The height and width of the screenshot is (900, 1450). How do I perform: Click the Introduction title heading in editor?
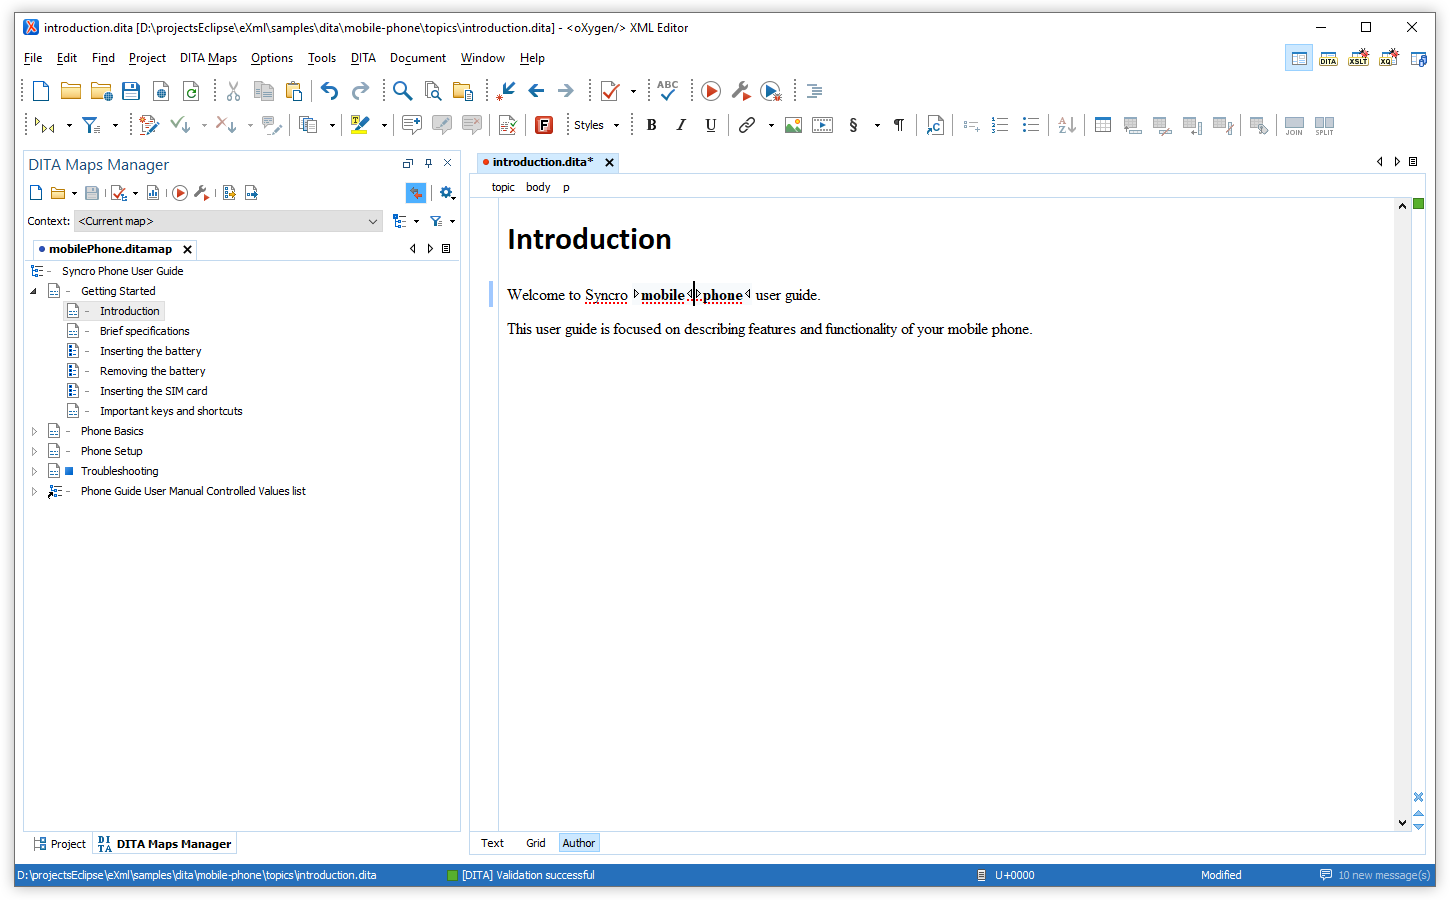(589, 239)
